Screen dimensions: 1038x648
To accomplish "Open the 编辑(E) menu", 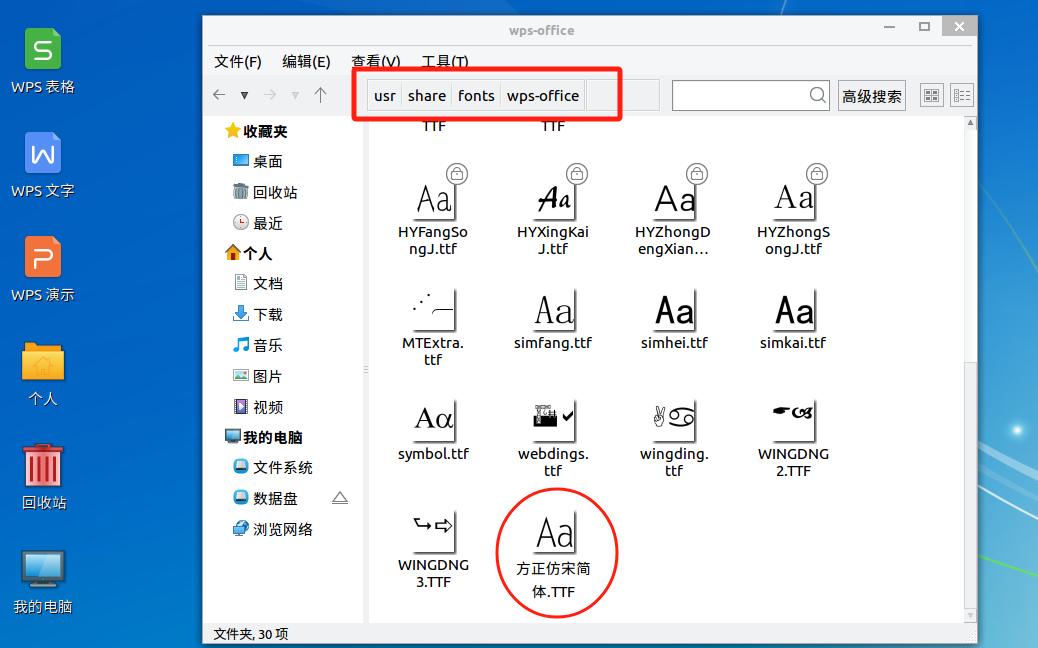I will pyautogui.click(x=306, y=61).
